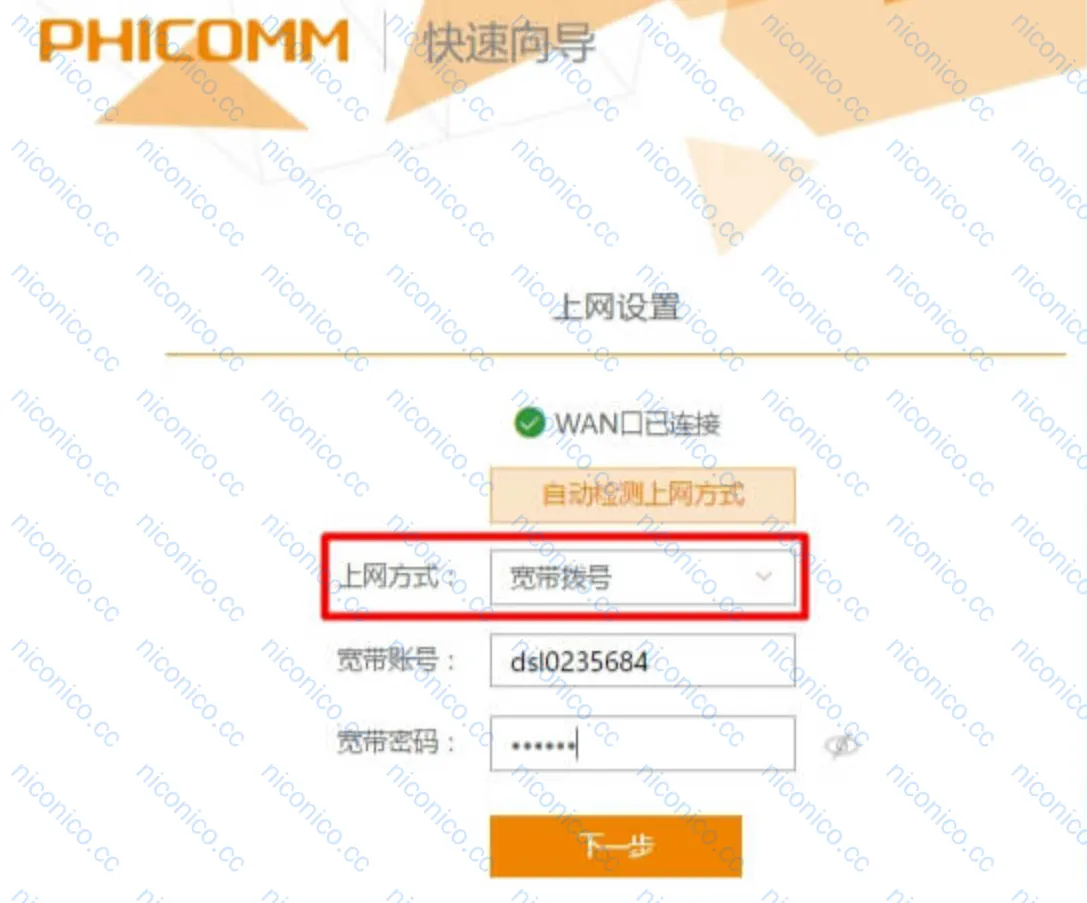The width and height of the screenshot is (1087, 903).
Task: Click the PHICOMM logo
Action: click(193, 41)
